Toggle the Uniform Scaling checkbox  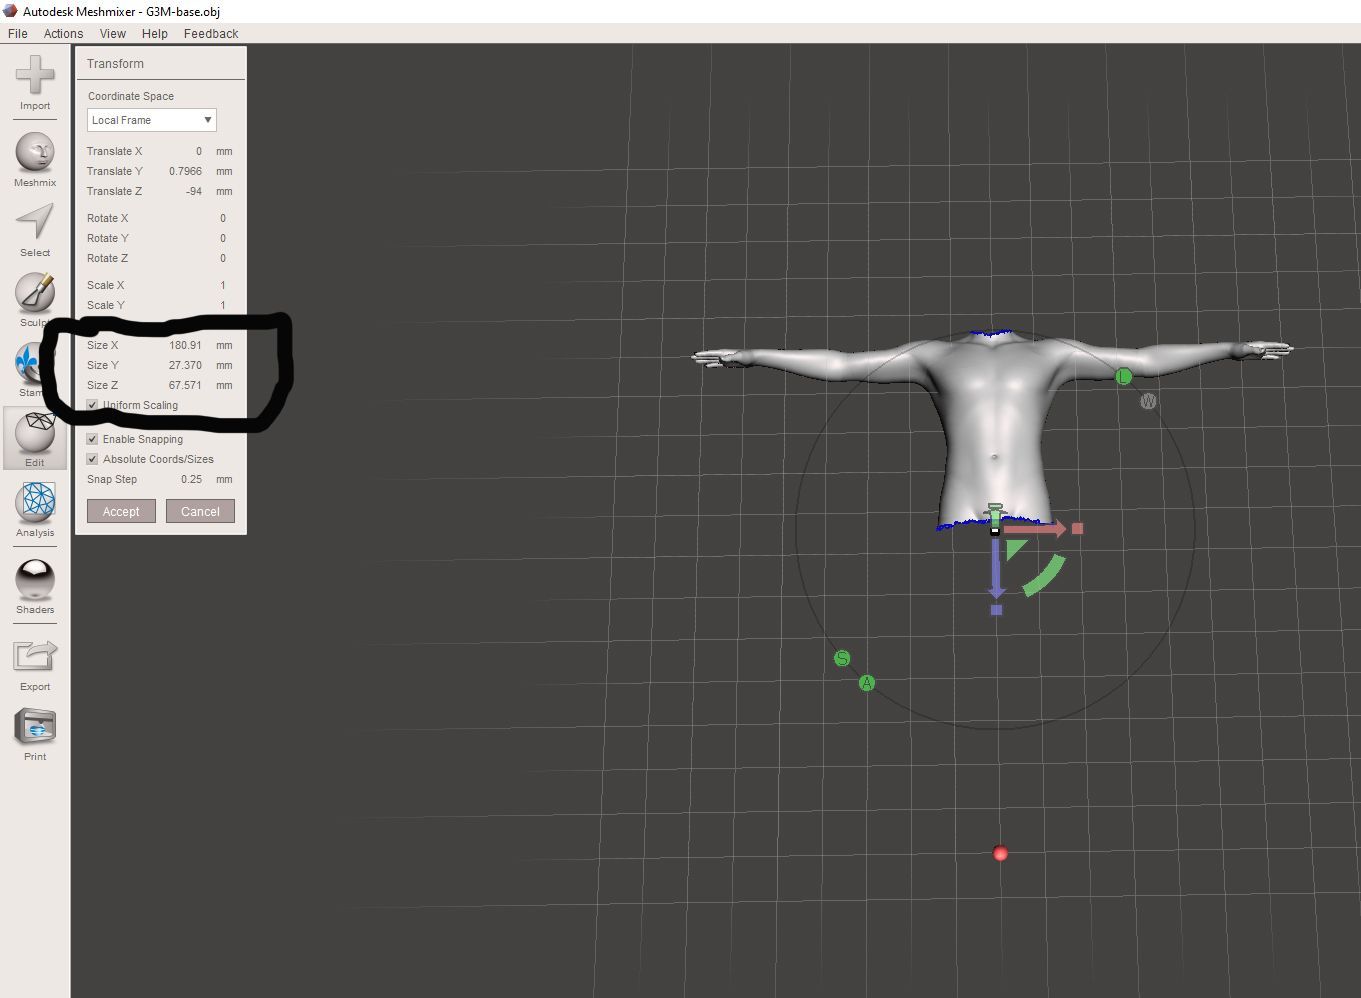92,405
